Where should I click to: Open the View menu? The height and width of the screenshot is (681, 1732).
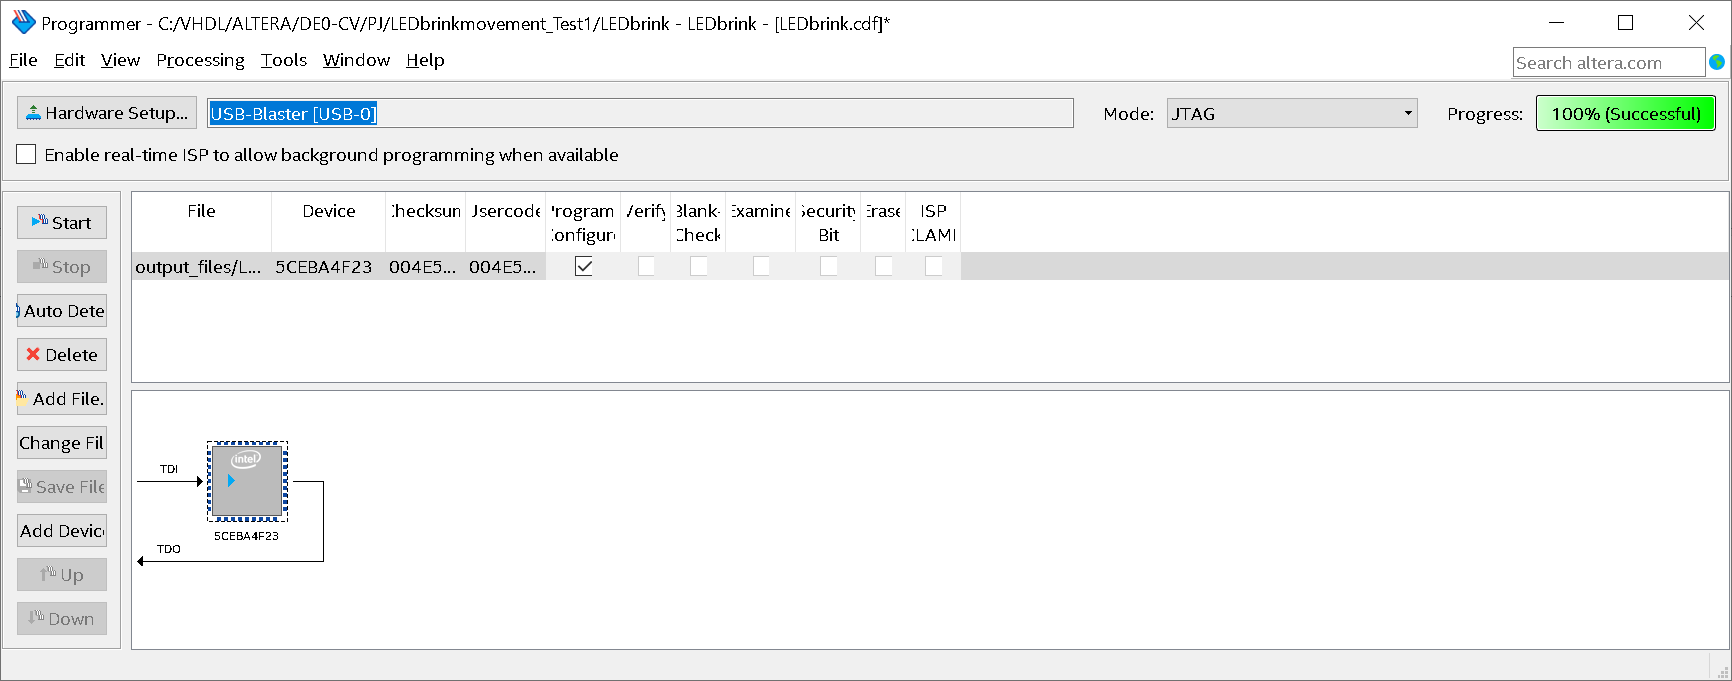(x=120, y=60)
